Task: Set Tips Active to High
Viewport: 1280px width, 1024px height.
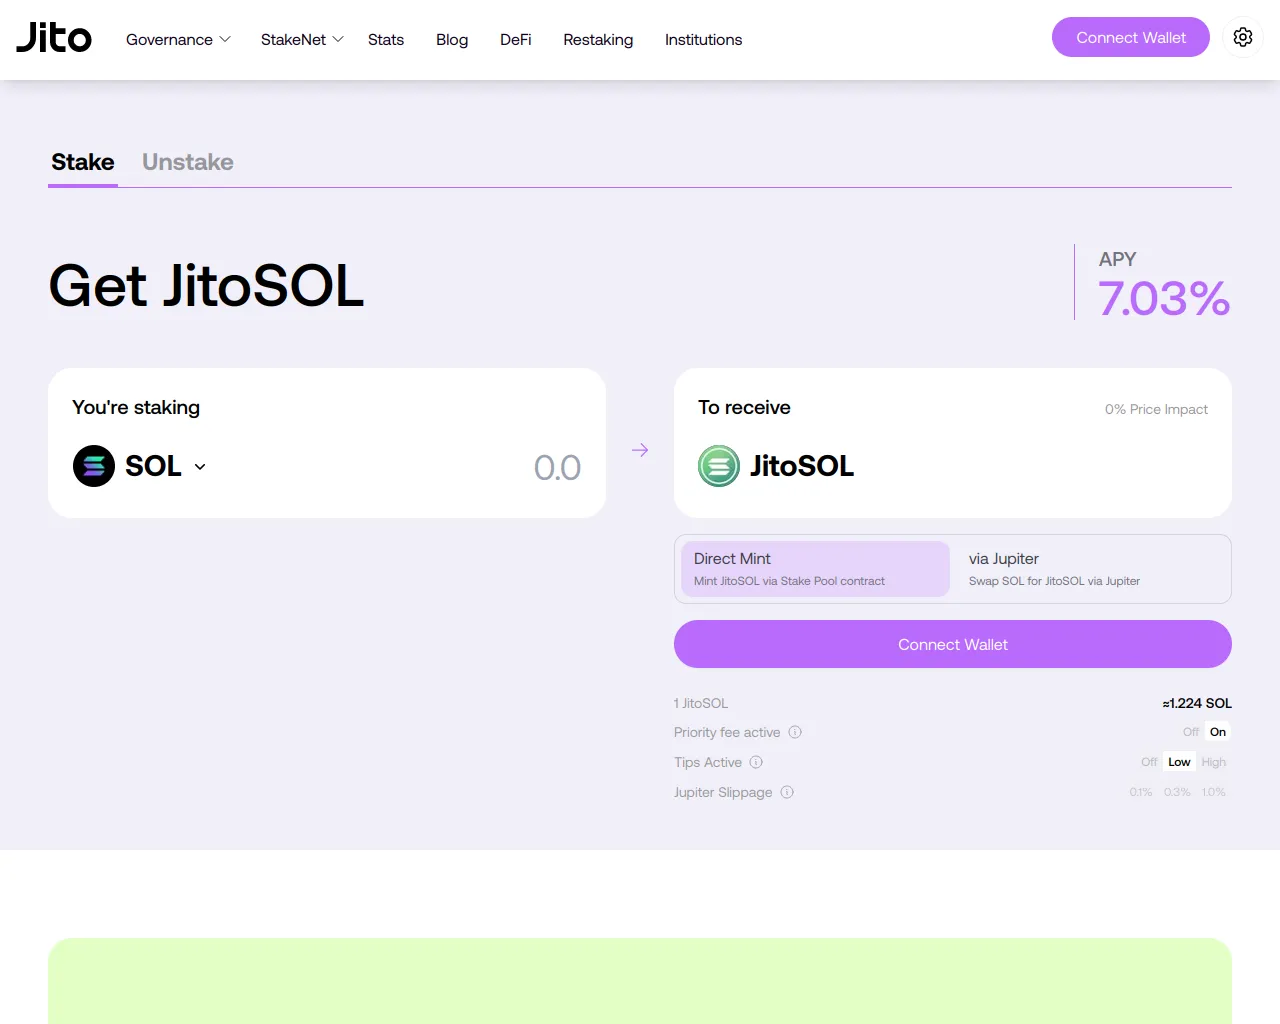Action: tap(1214, 762)
